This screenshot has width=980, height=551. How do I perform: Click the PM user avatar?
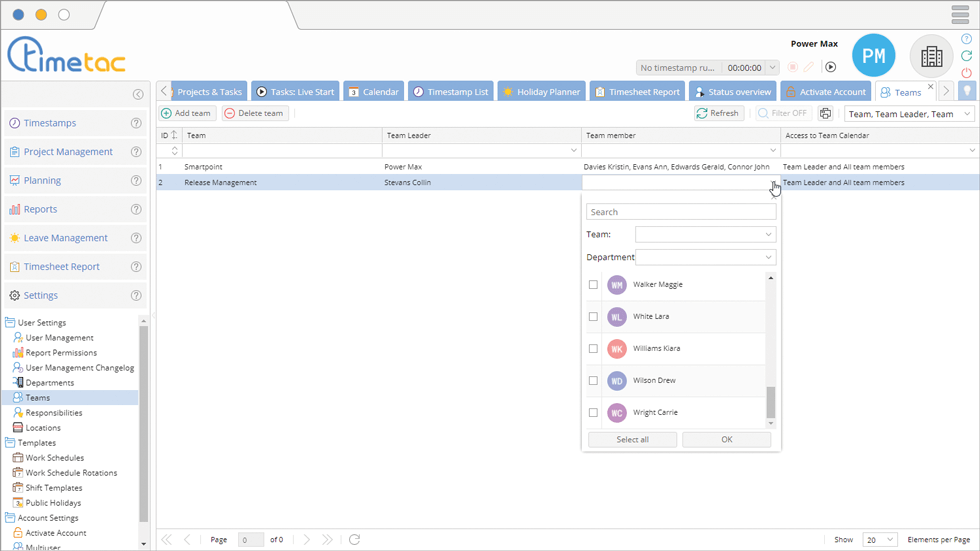tap(873, 57)
